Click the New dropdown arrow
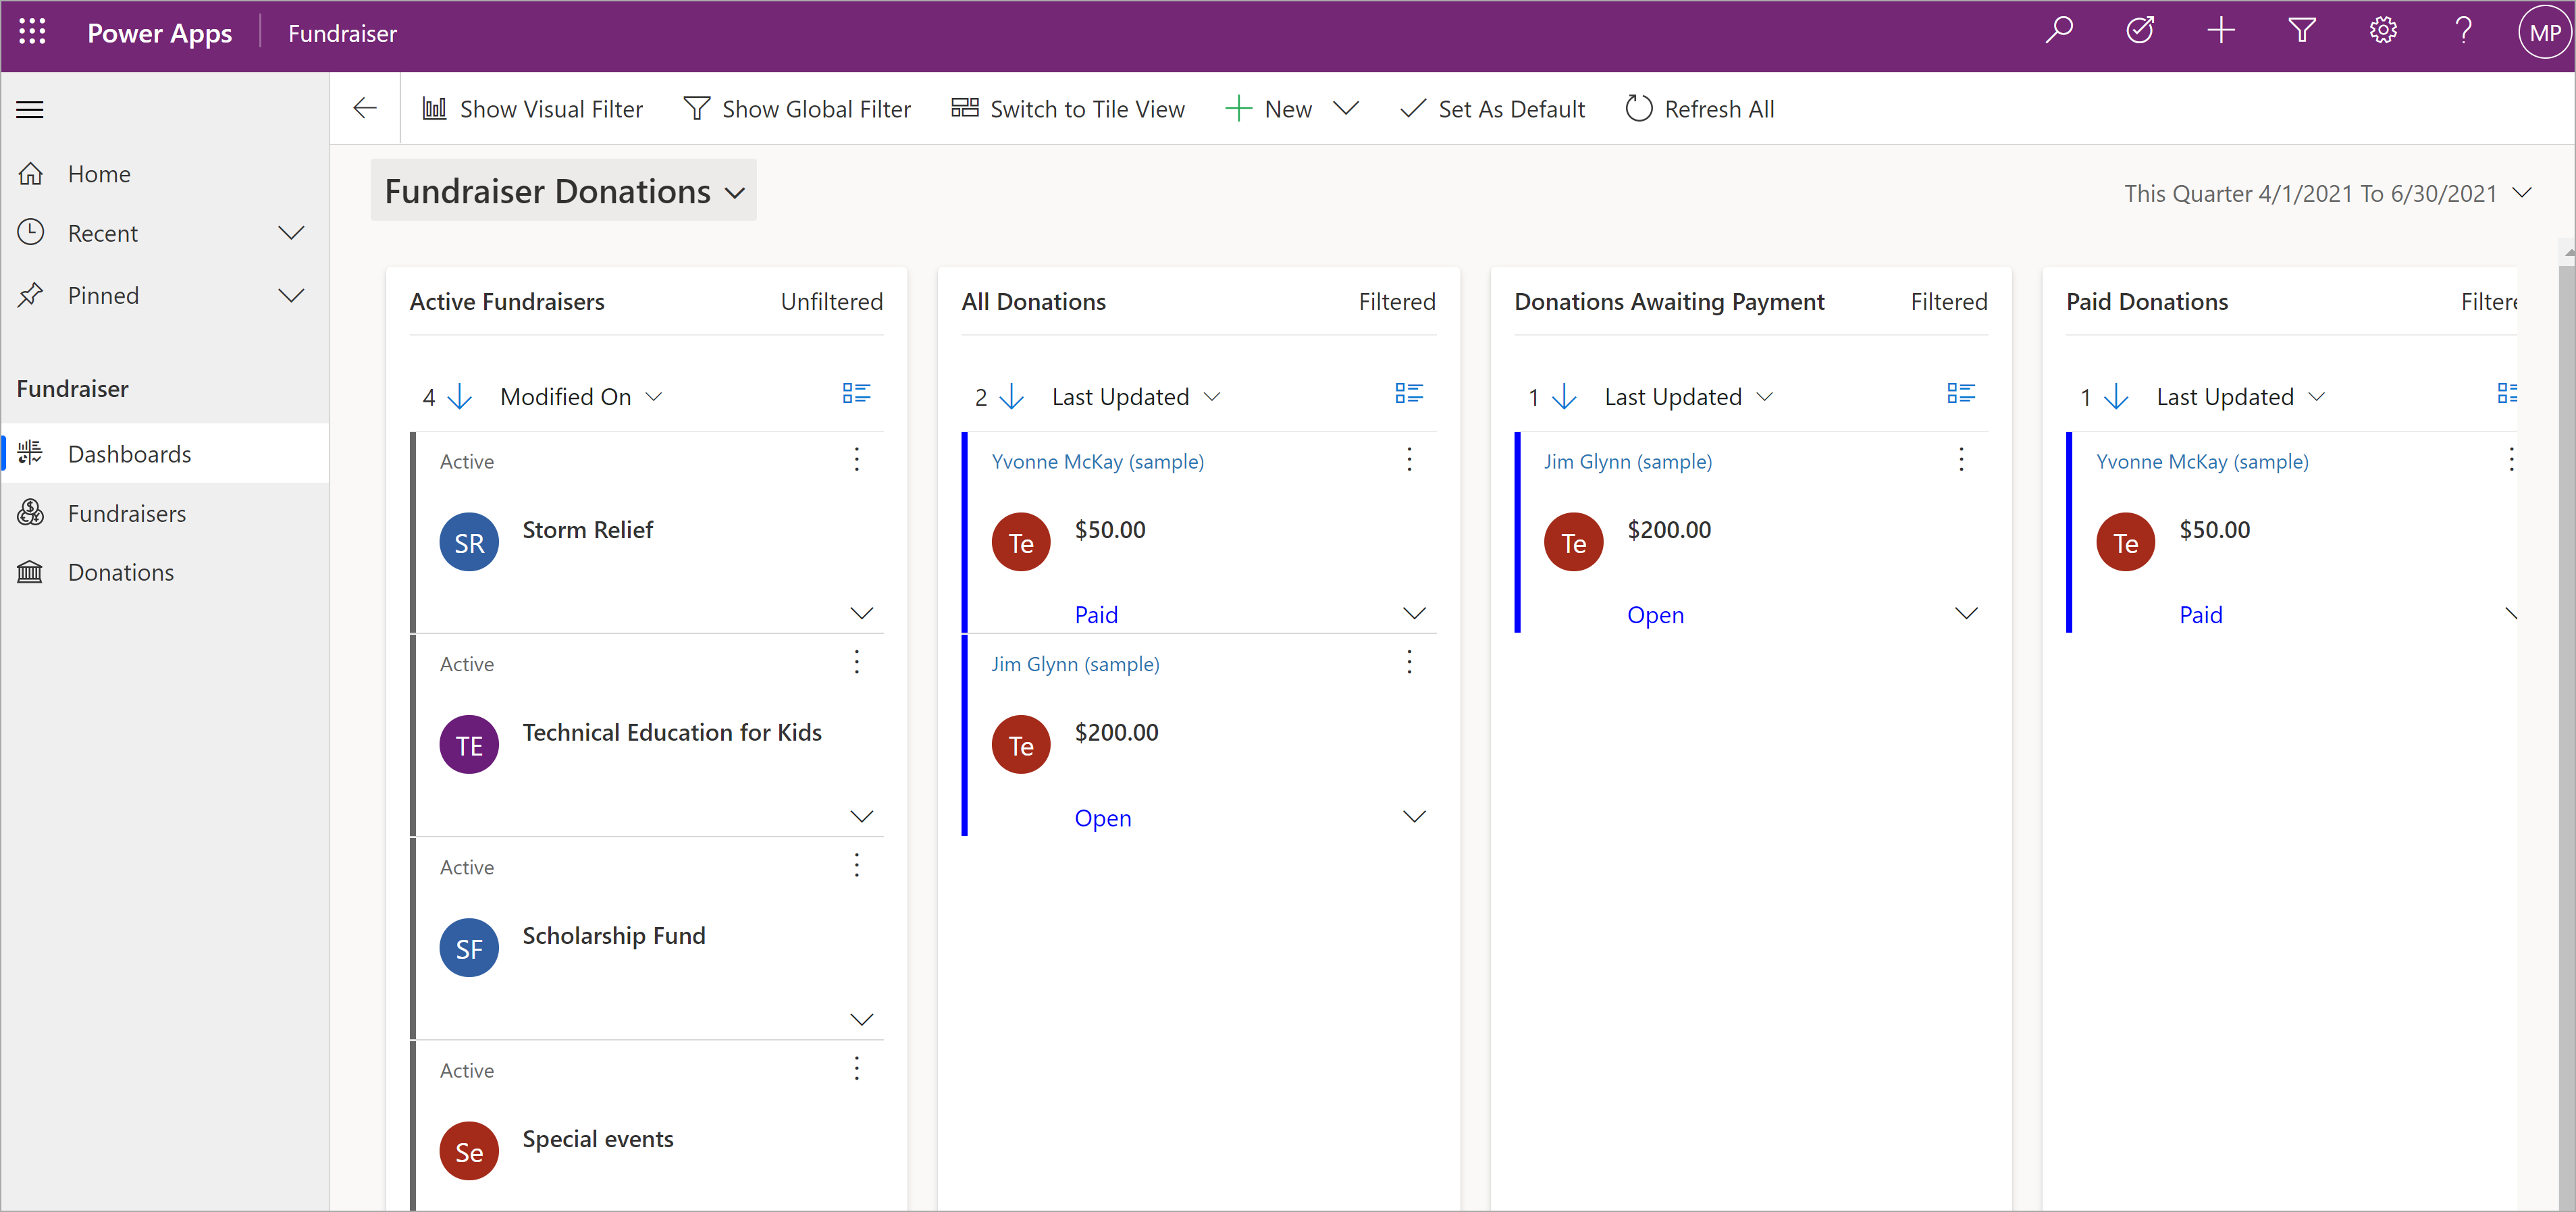 point(1349,107)
